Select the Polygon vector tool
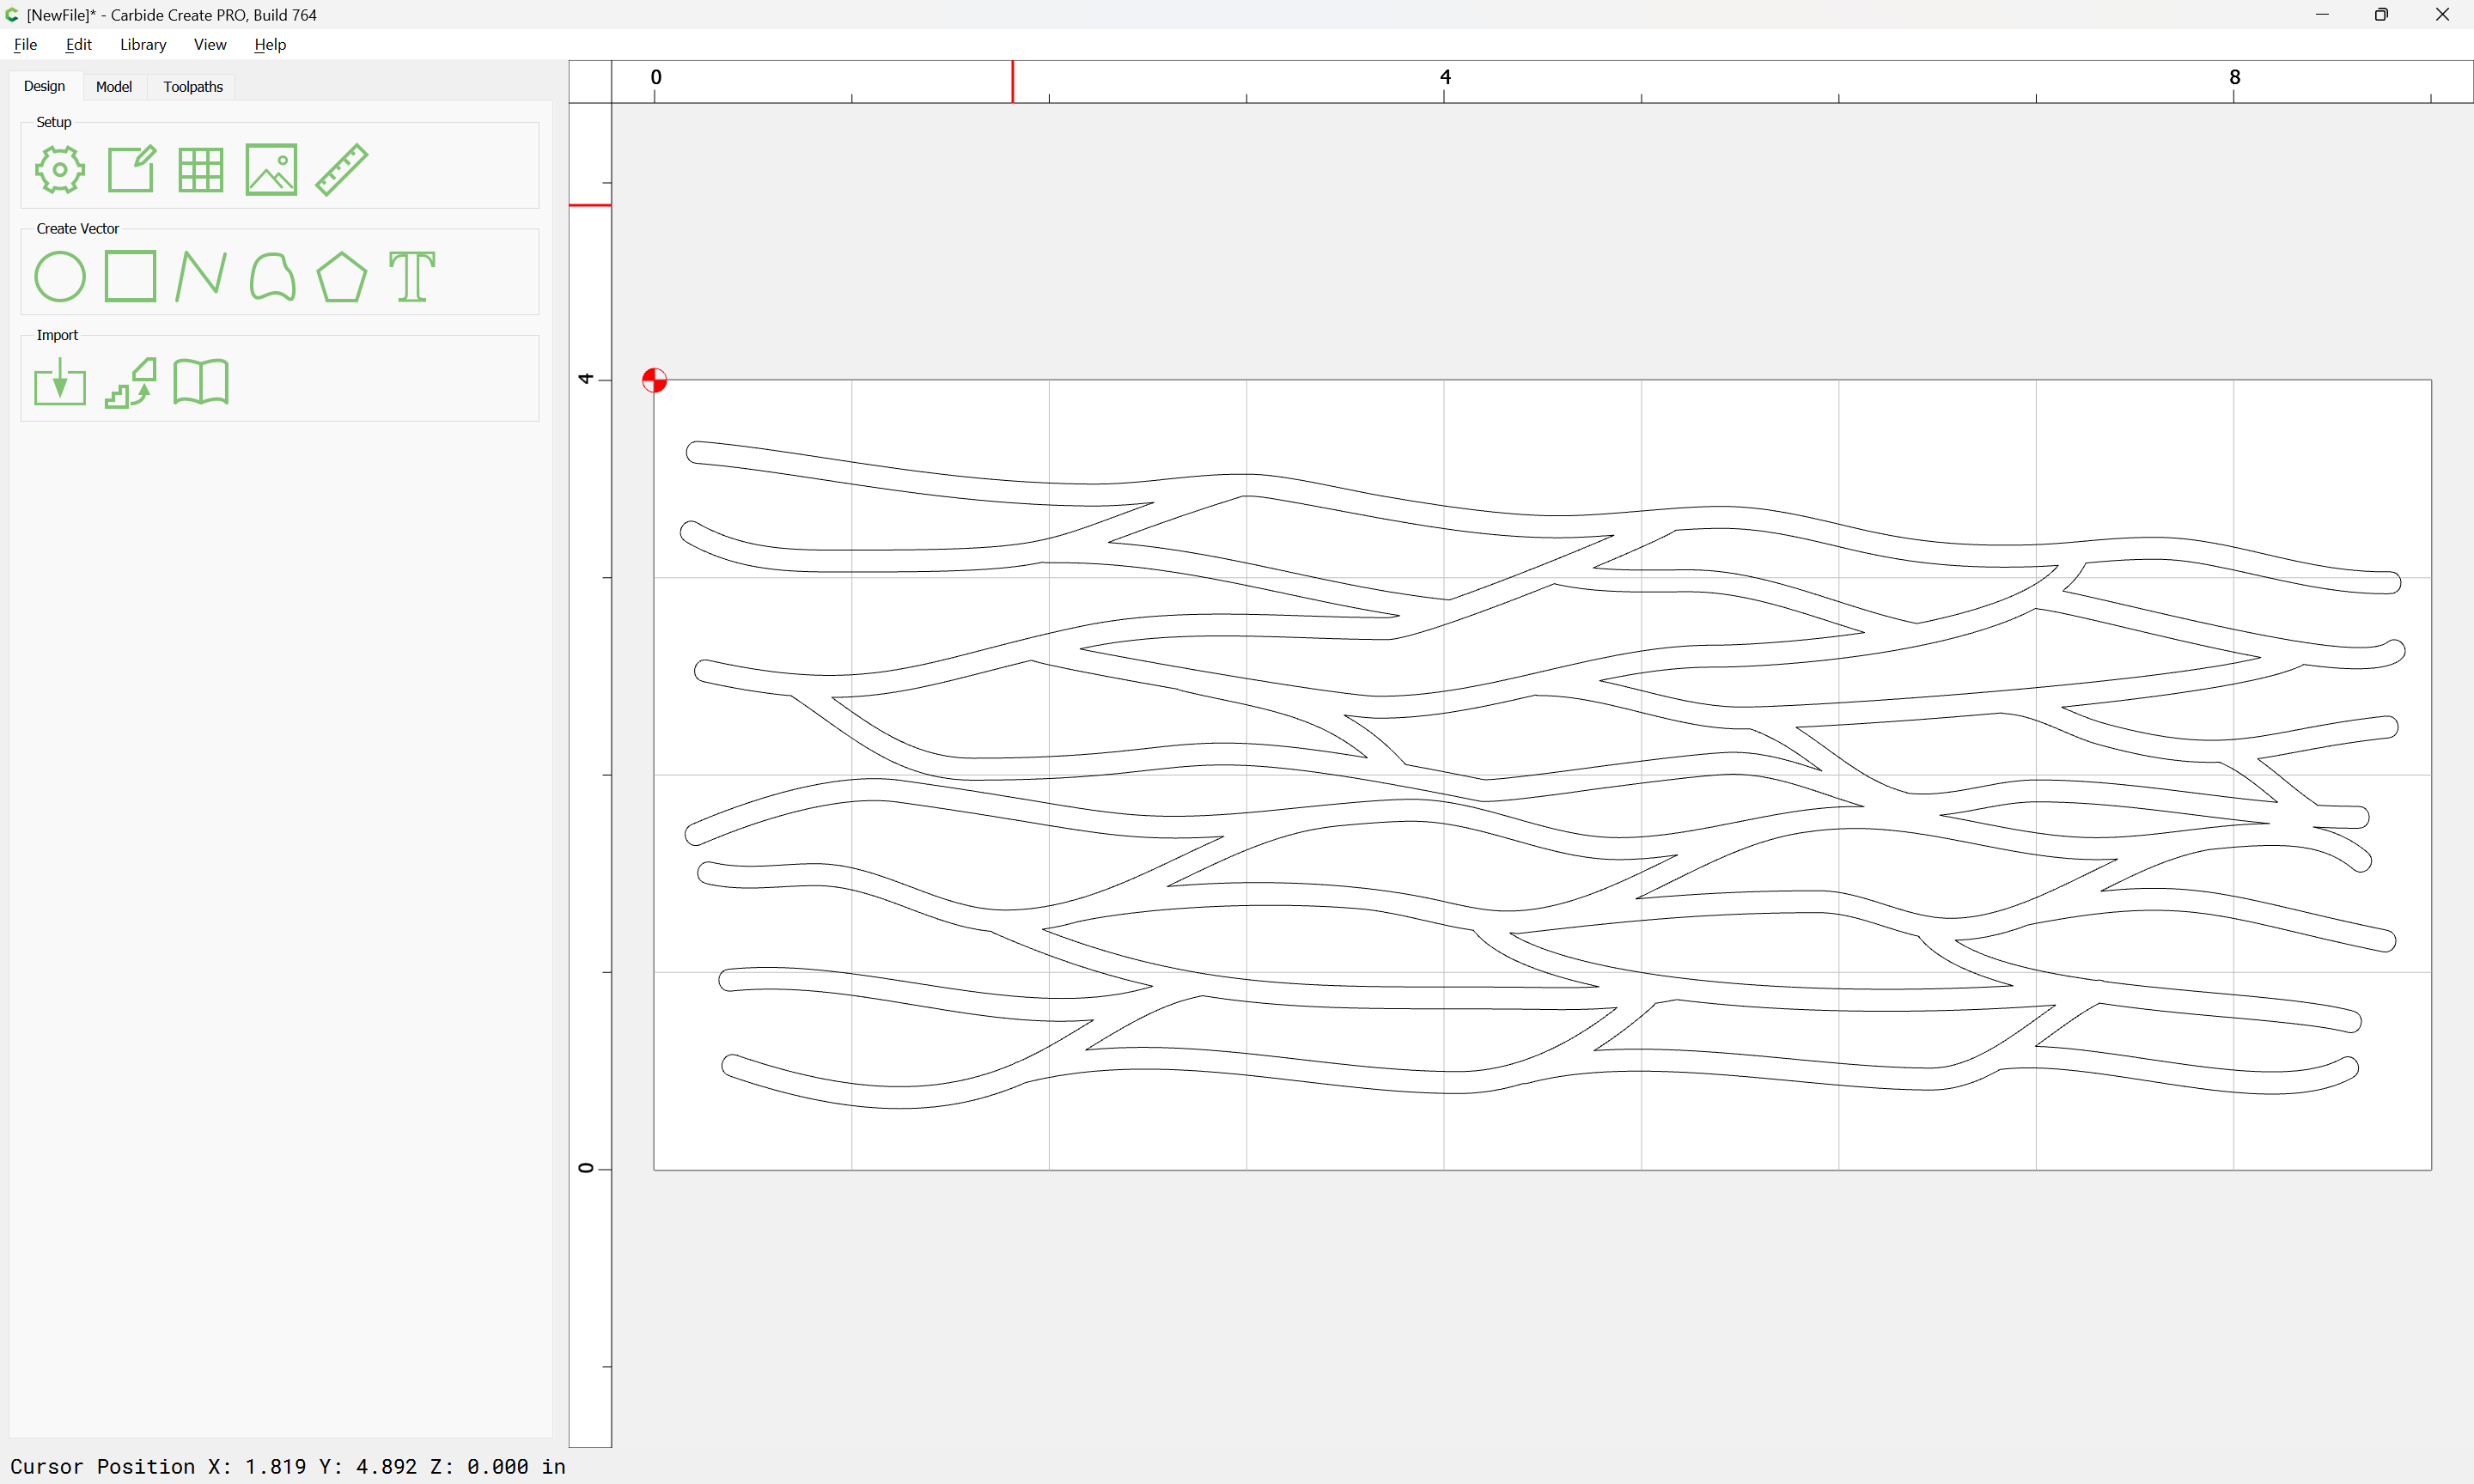Viewport: 2474px width, 1484px height. coord(342,276)
